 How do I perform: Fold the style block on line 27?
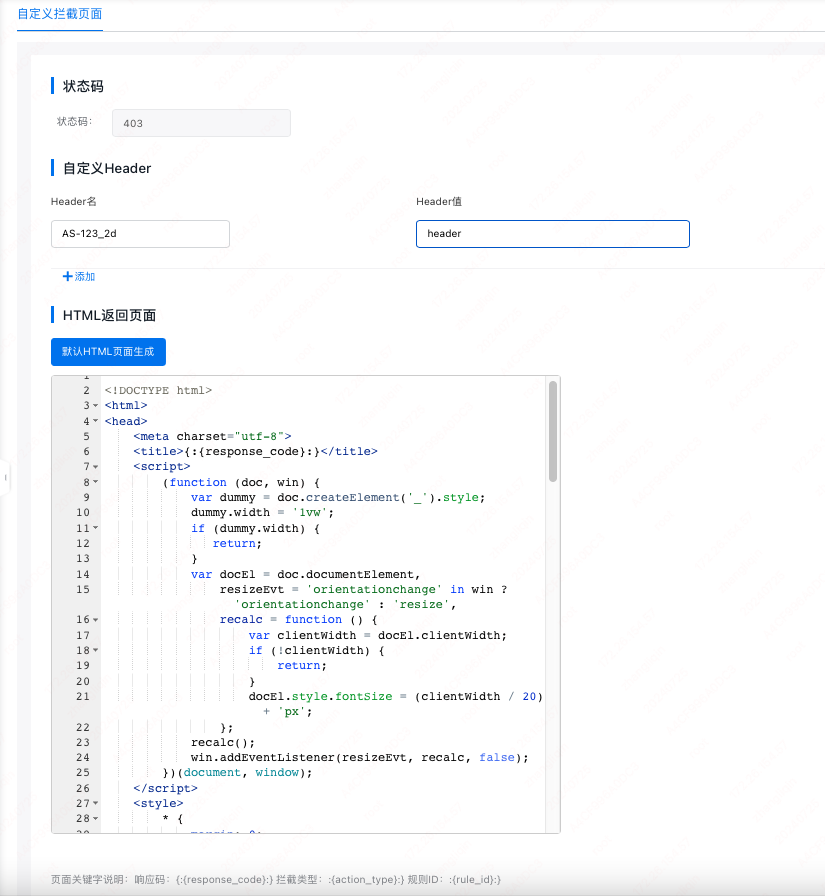[x=95, y=803]
